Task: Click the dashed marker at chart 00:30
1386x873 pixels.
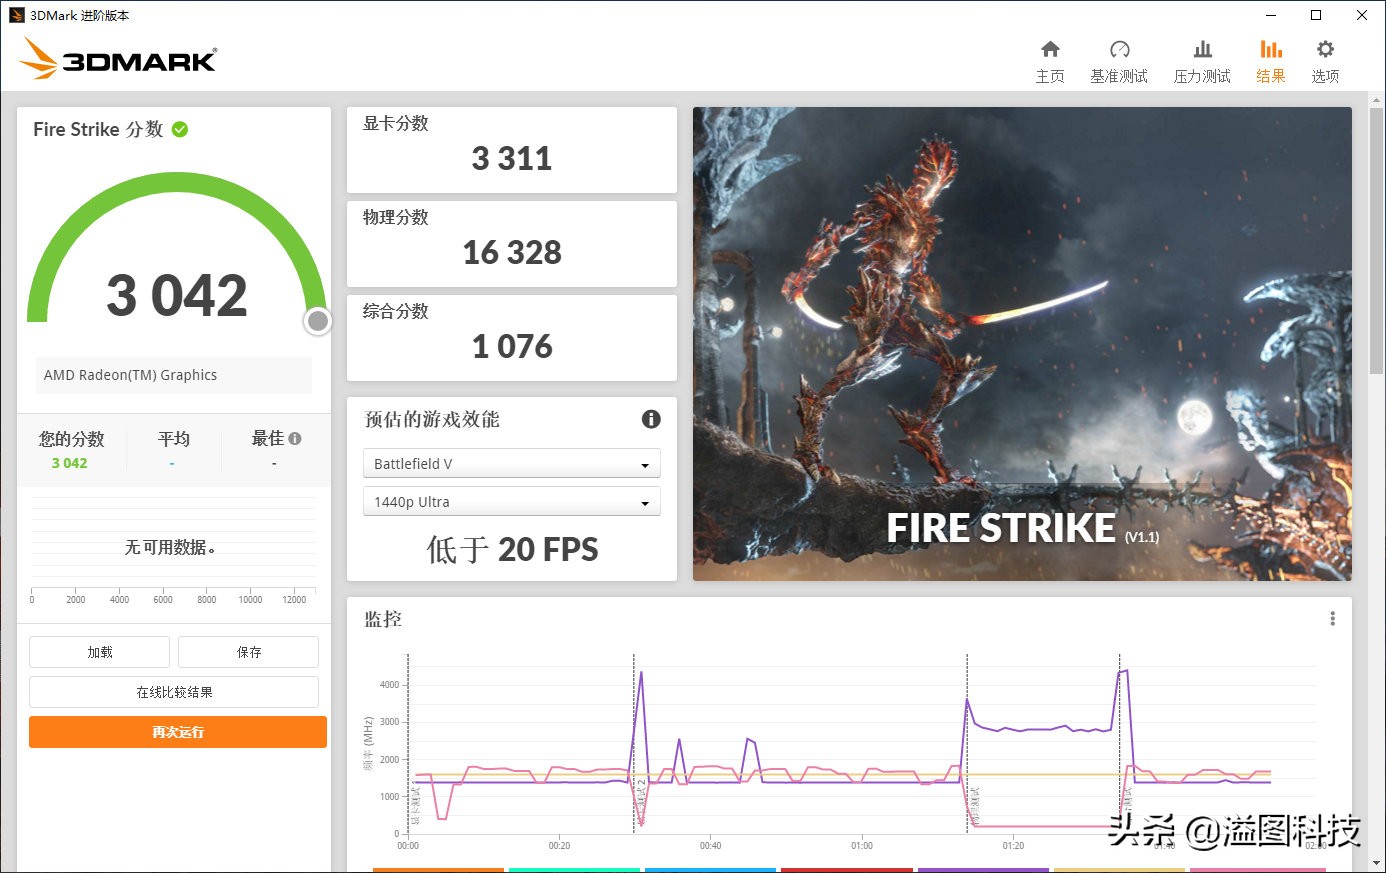Action: coord(634,743)
